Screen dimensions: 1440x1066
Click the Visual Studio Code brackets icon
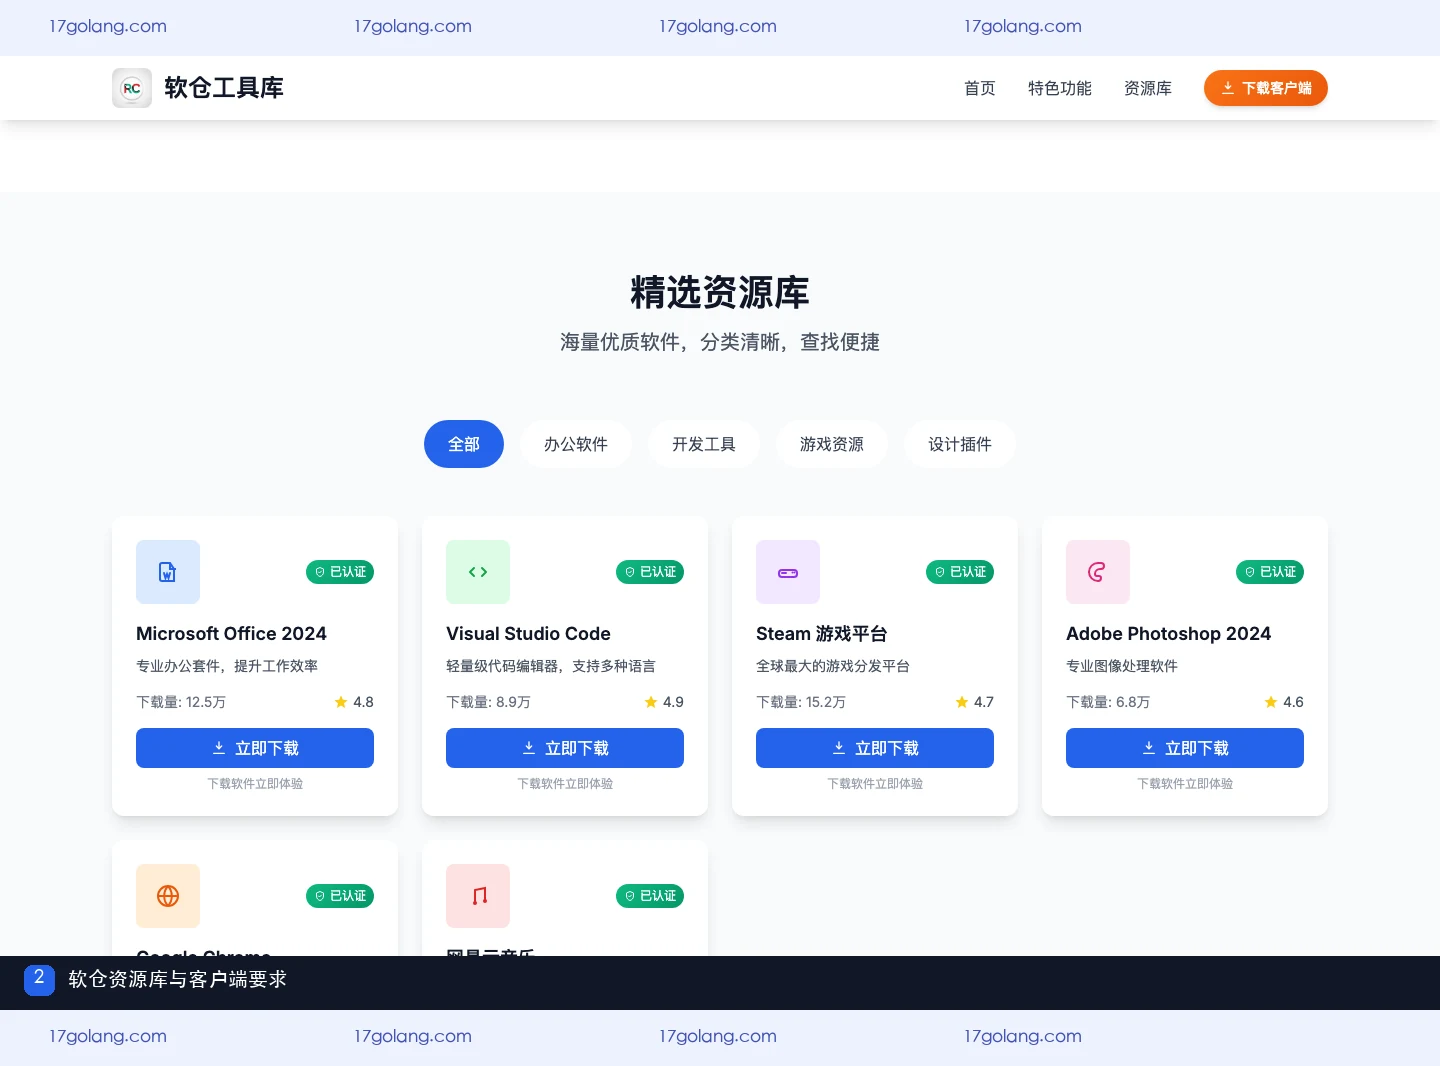tap(478, 572)
